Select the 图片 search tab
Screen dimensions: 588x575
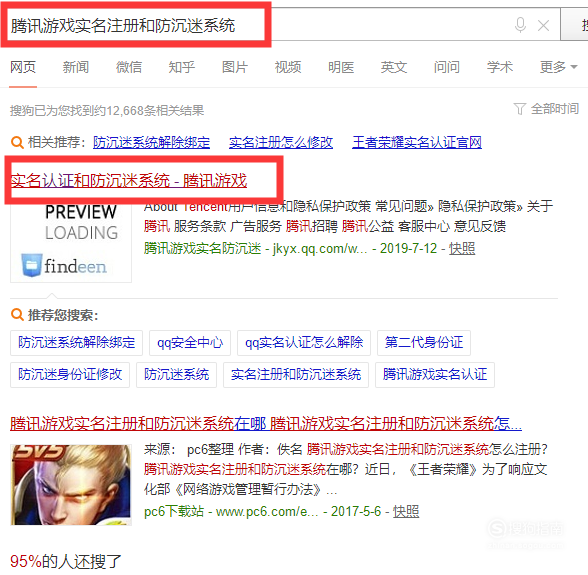pos(235,67)
